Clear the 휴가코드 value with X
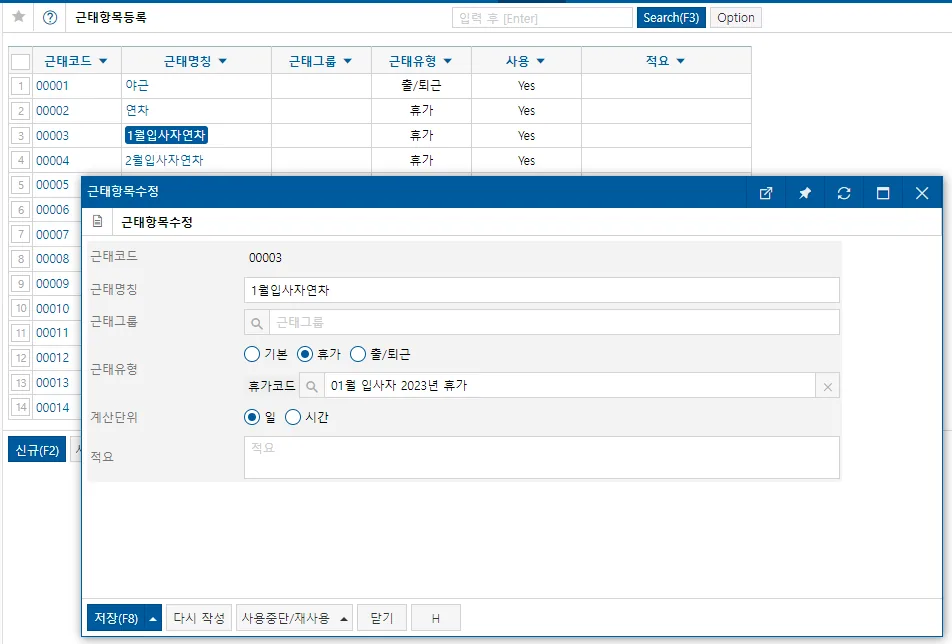Image resolution: width=952 pixels, height=644 pixels. point(828,387)
